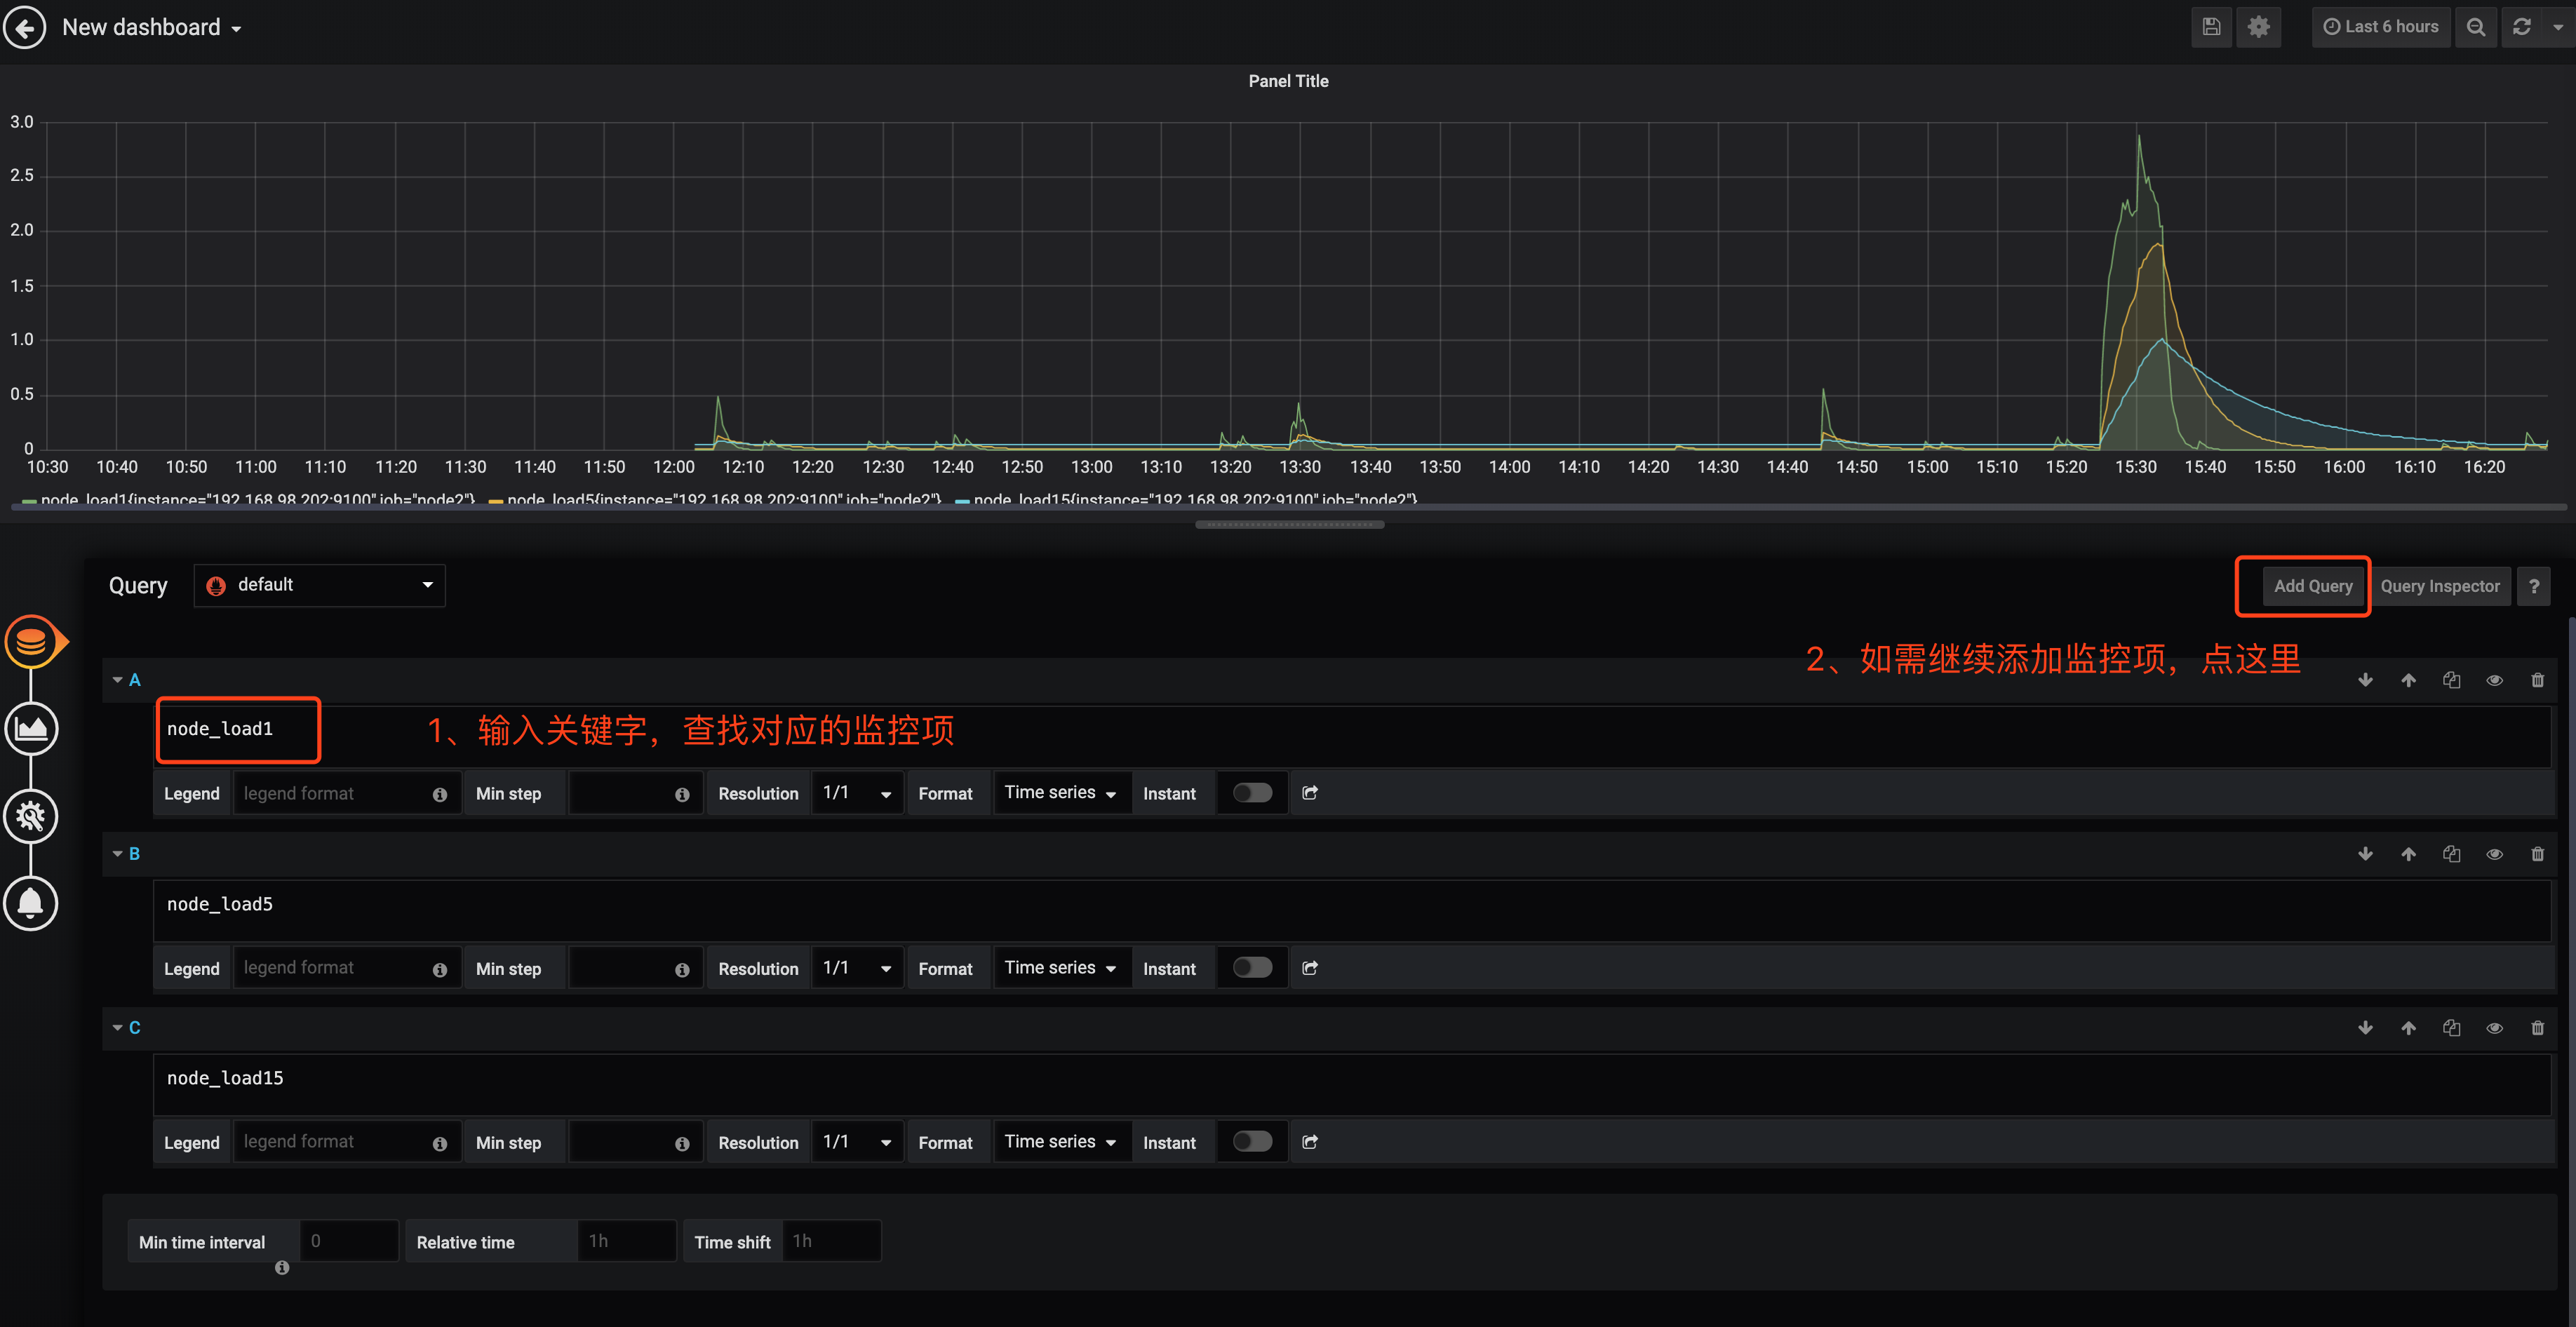2576x1327 pixels.
Task: Click the Add Query button
Action: point(2312,586)
